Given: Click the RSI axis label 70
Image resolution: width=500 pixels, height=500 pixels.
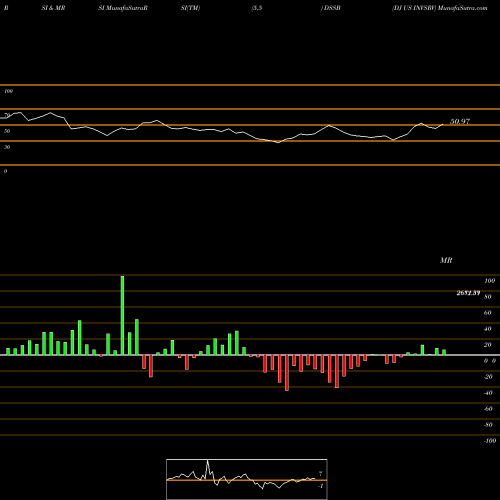Looking at the screenshot, I should click(x=7, y=115).
